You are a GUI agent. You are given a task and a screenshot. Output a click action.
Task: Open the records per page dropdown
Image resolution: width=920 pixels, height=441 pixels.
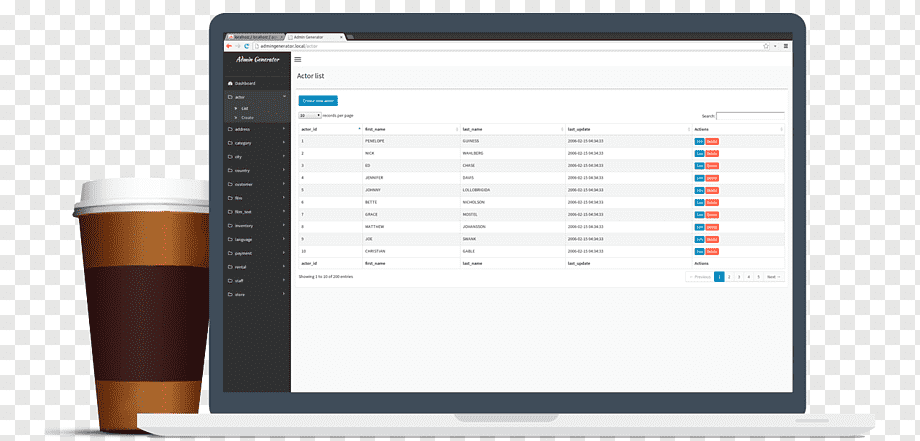(310, 116)
